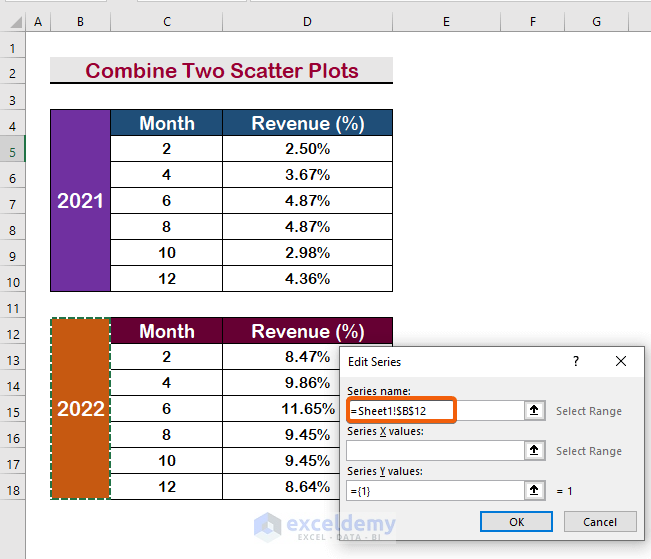
Task: Click the 2021 Revenue (%) header cell
Action: (x=307, y=123)
